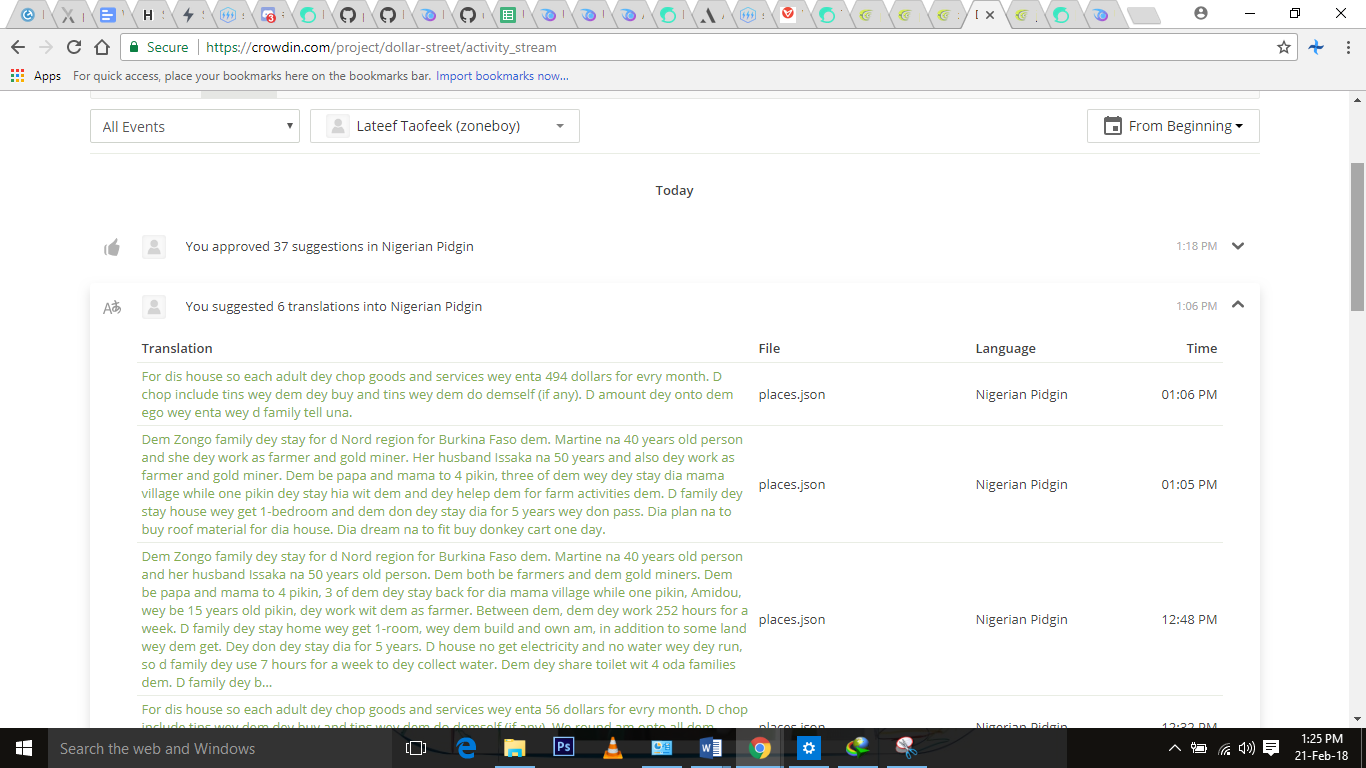Switch to Photoshop on the taskbar
This screenshot has width=1366, height=768.
[563, 748]
